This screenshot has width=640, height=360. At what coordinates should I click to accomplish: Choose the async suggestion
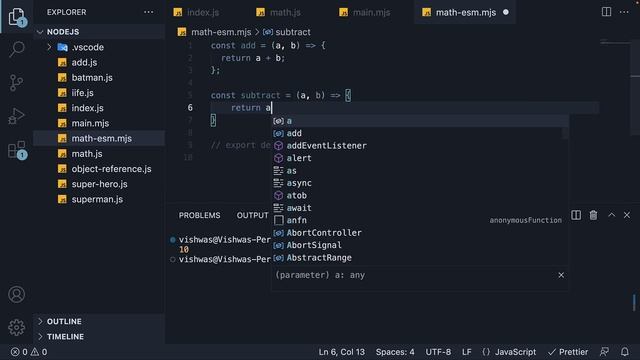(420, 183)
